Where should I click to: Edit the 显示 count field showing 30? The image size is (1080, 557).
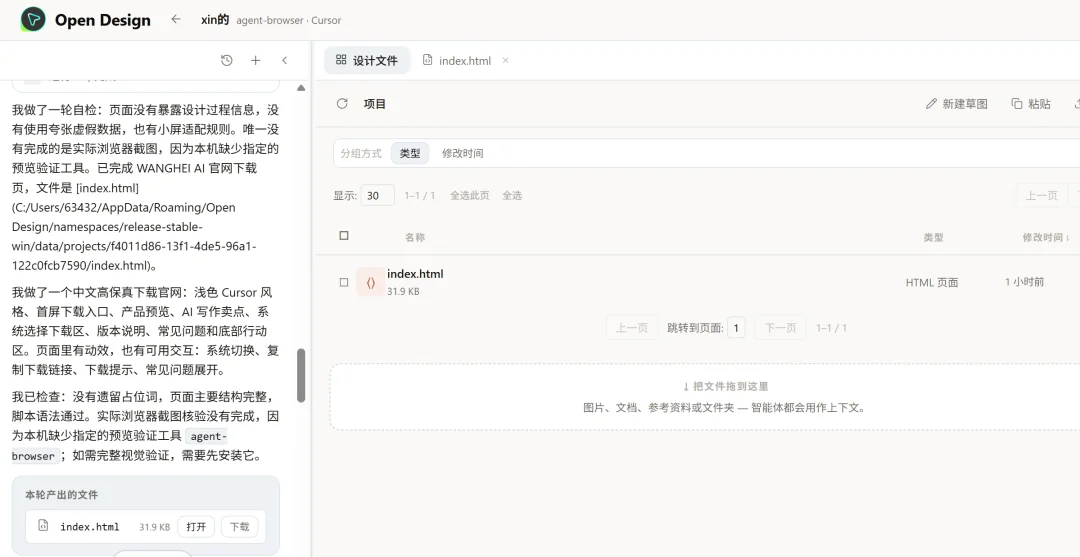coord(377,196)
